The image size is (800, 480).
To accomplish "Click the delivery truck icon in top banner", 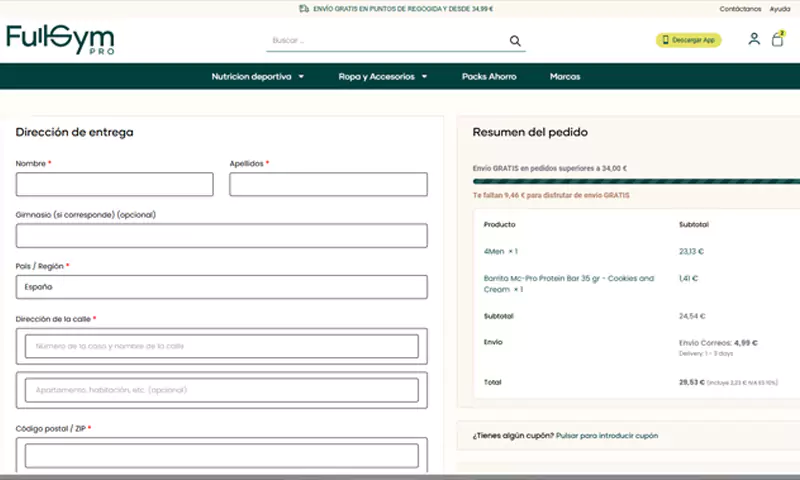I will (x=304, y=9).
